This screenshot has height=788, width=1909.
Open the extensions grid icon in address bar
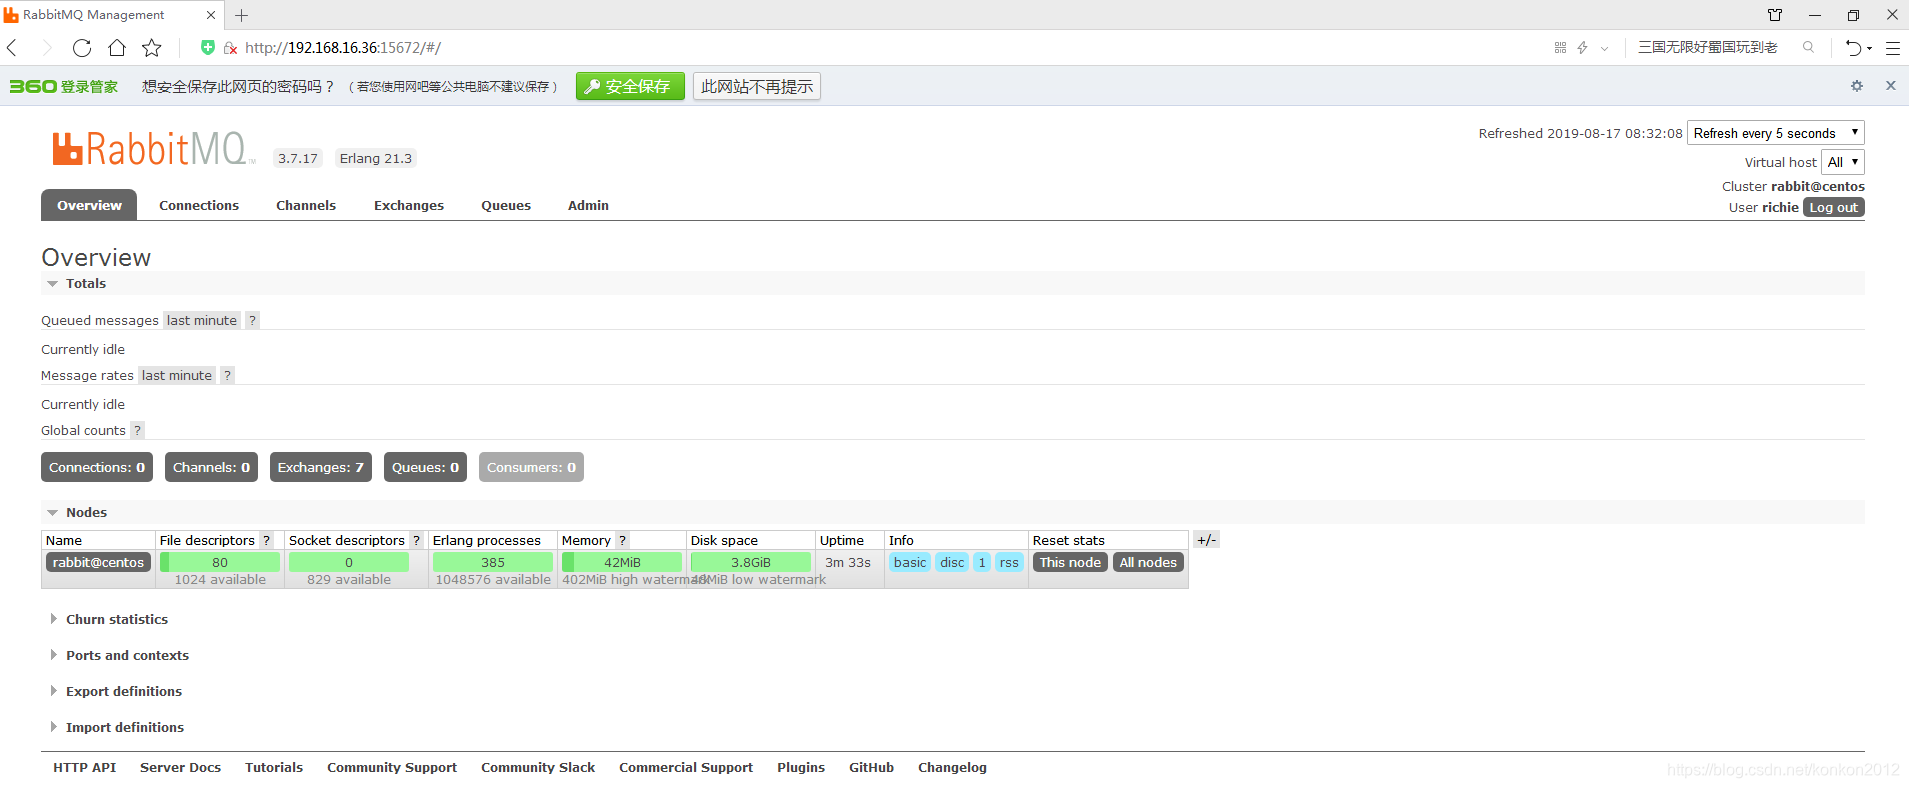pos(1560,47)
